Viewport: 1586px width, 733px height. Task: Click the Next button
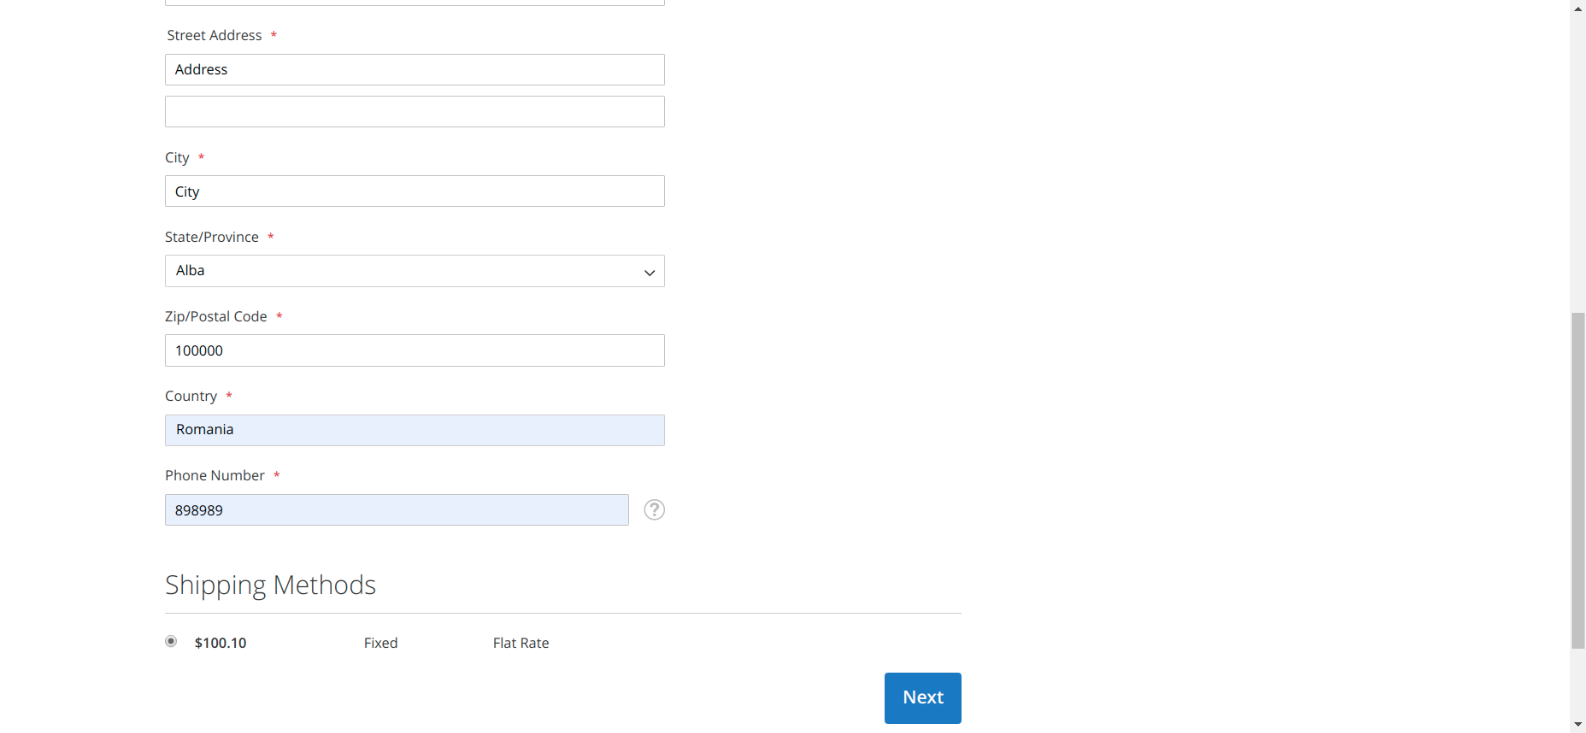point(921,697)
